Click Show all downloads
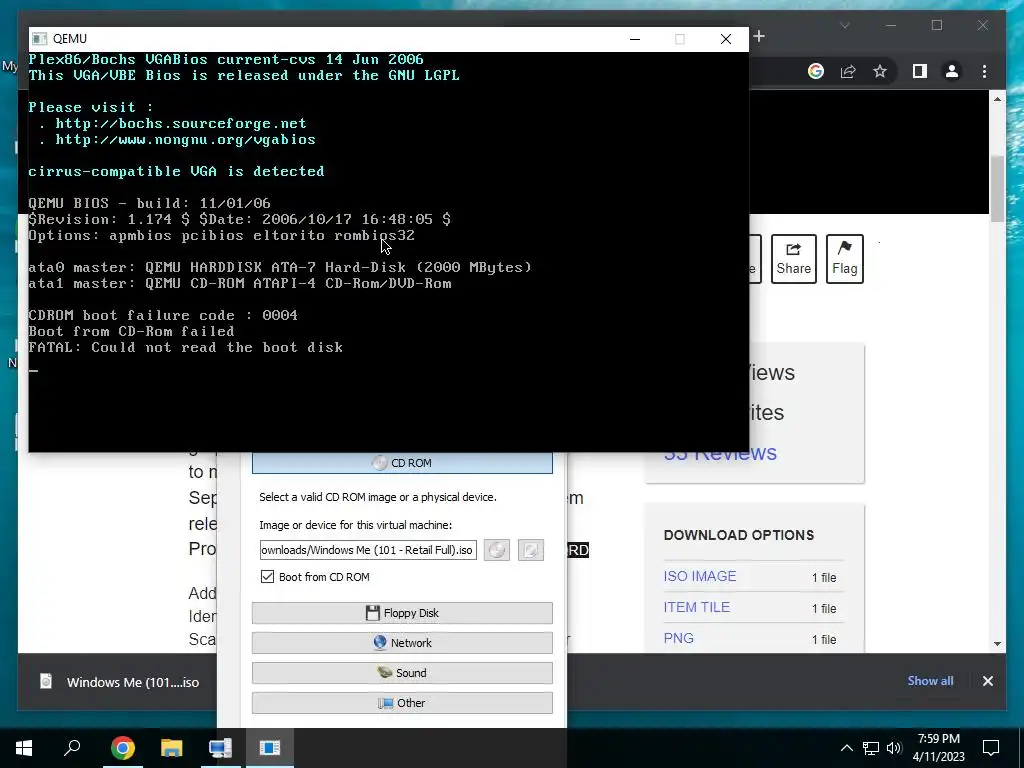1024x768 pixels. click(x=930, y=681)
